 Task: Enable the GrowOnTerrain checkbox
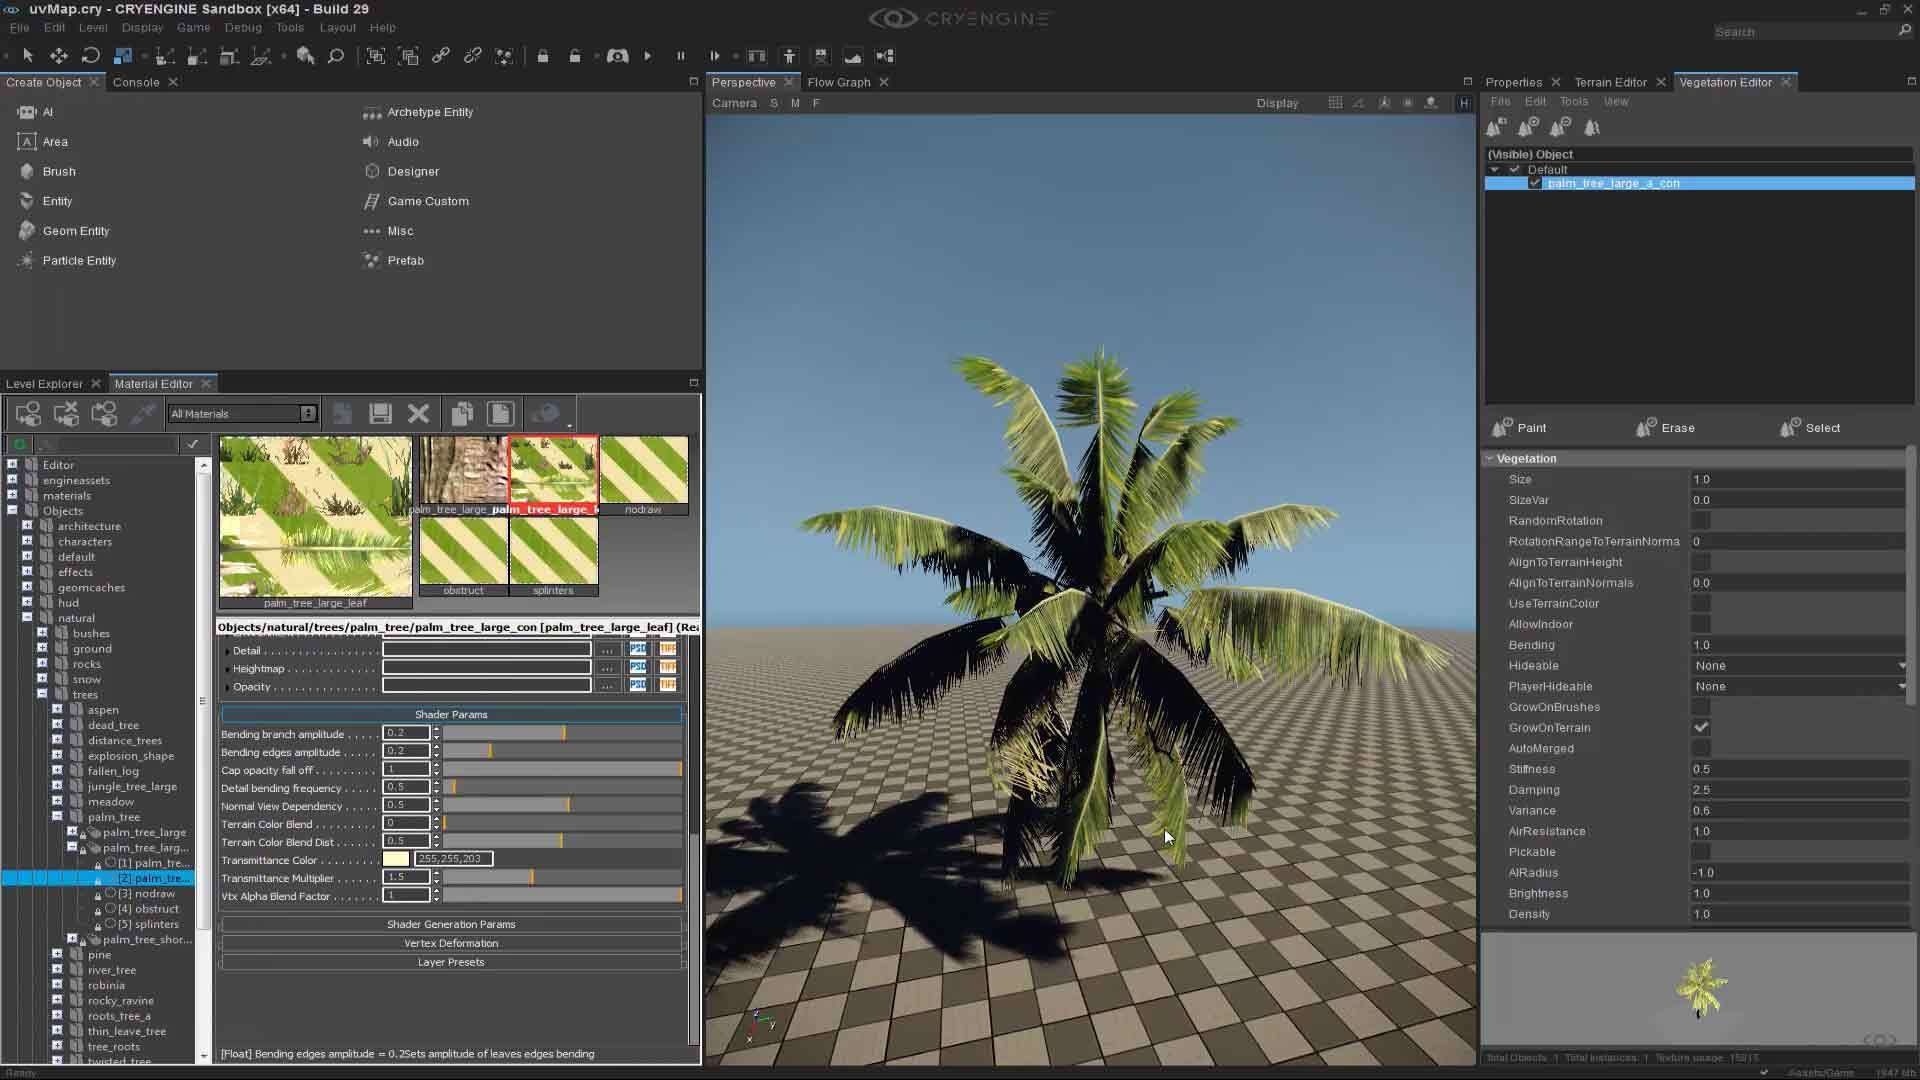click(1701, 727)
